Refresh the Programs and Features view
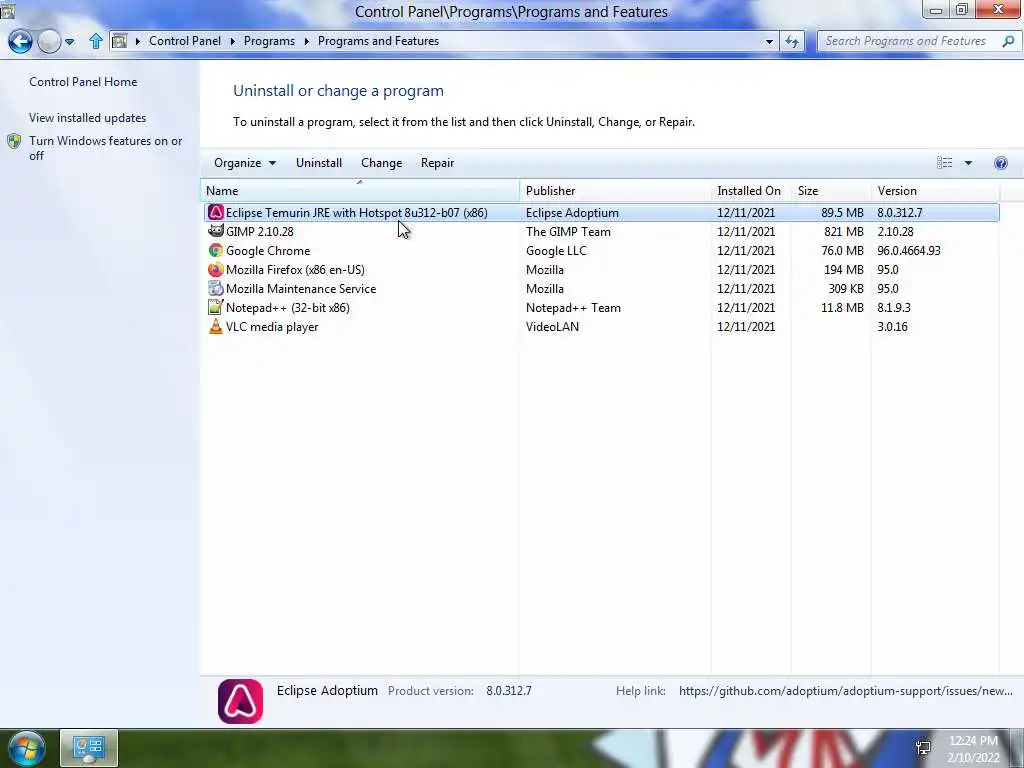The height and width of the screenshot is (768, 1024). (x=792, y=41)
